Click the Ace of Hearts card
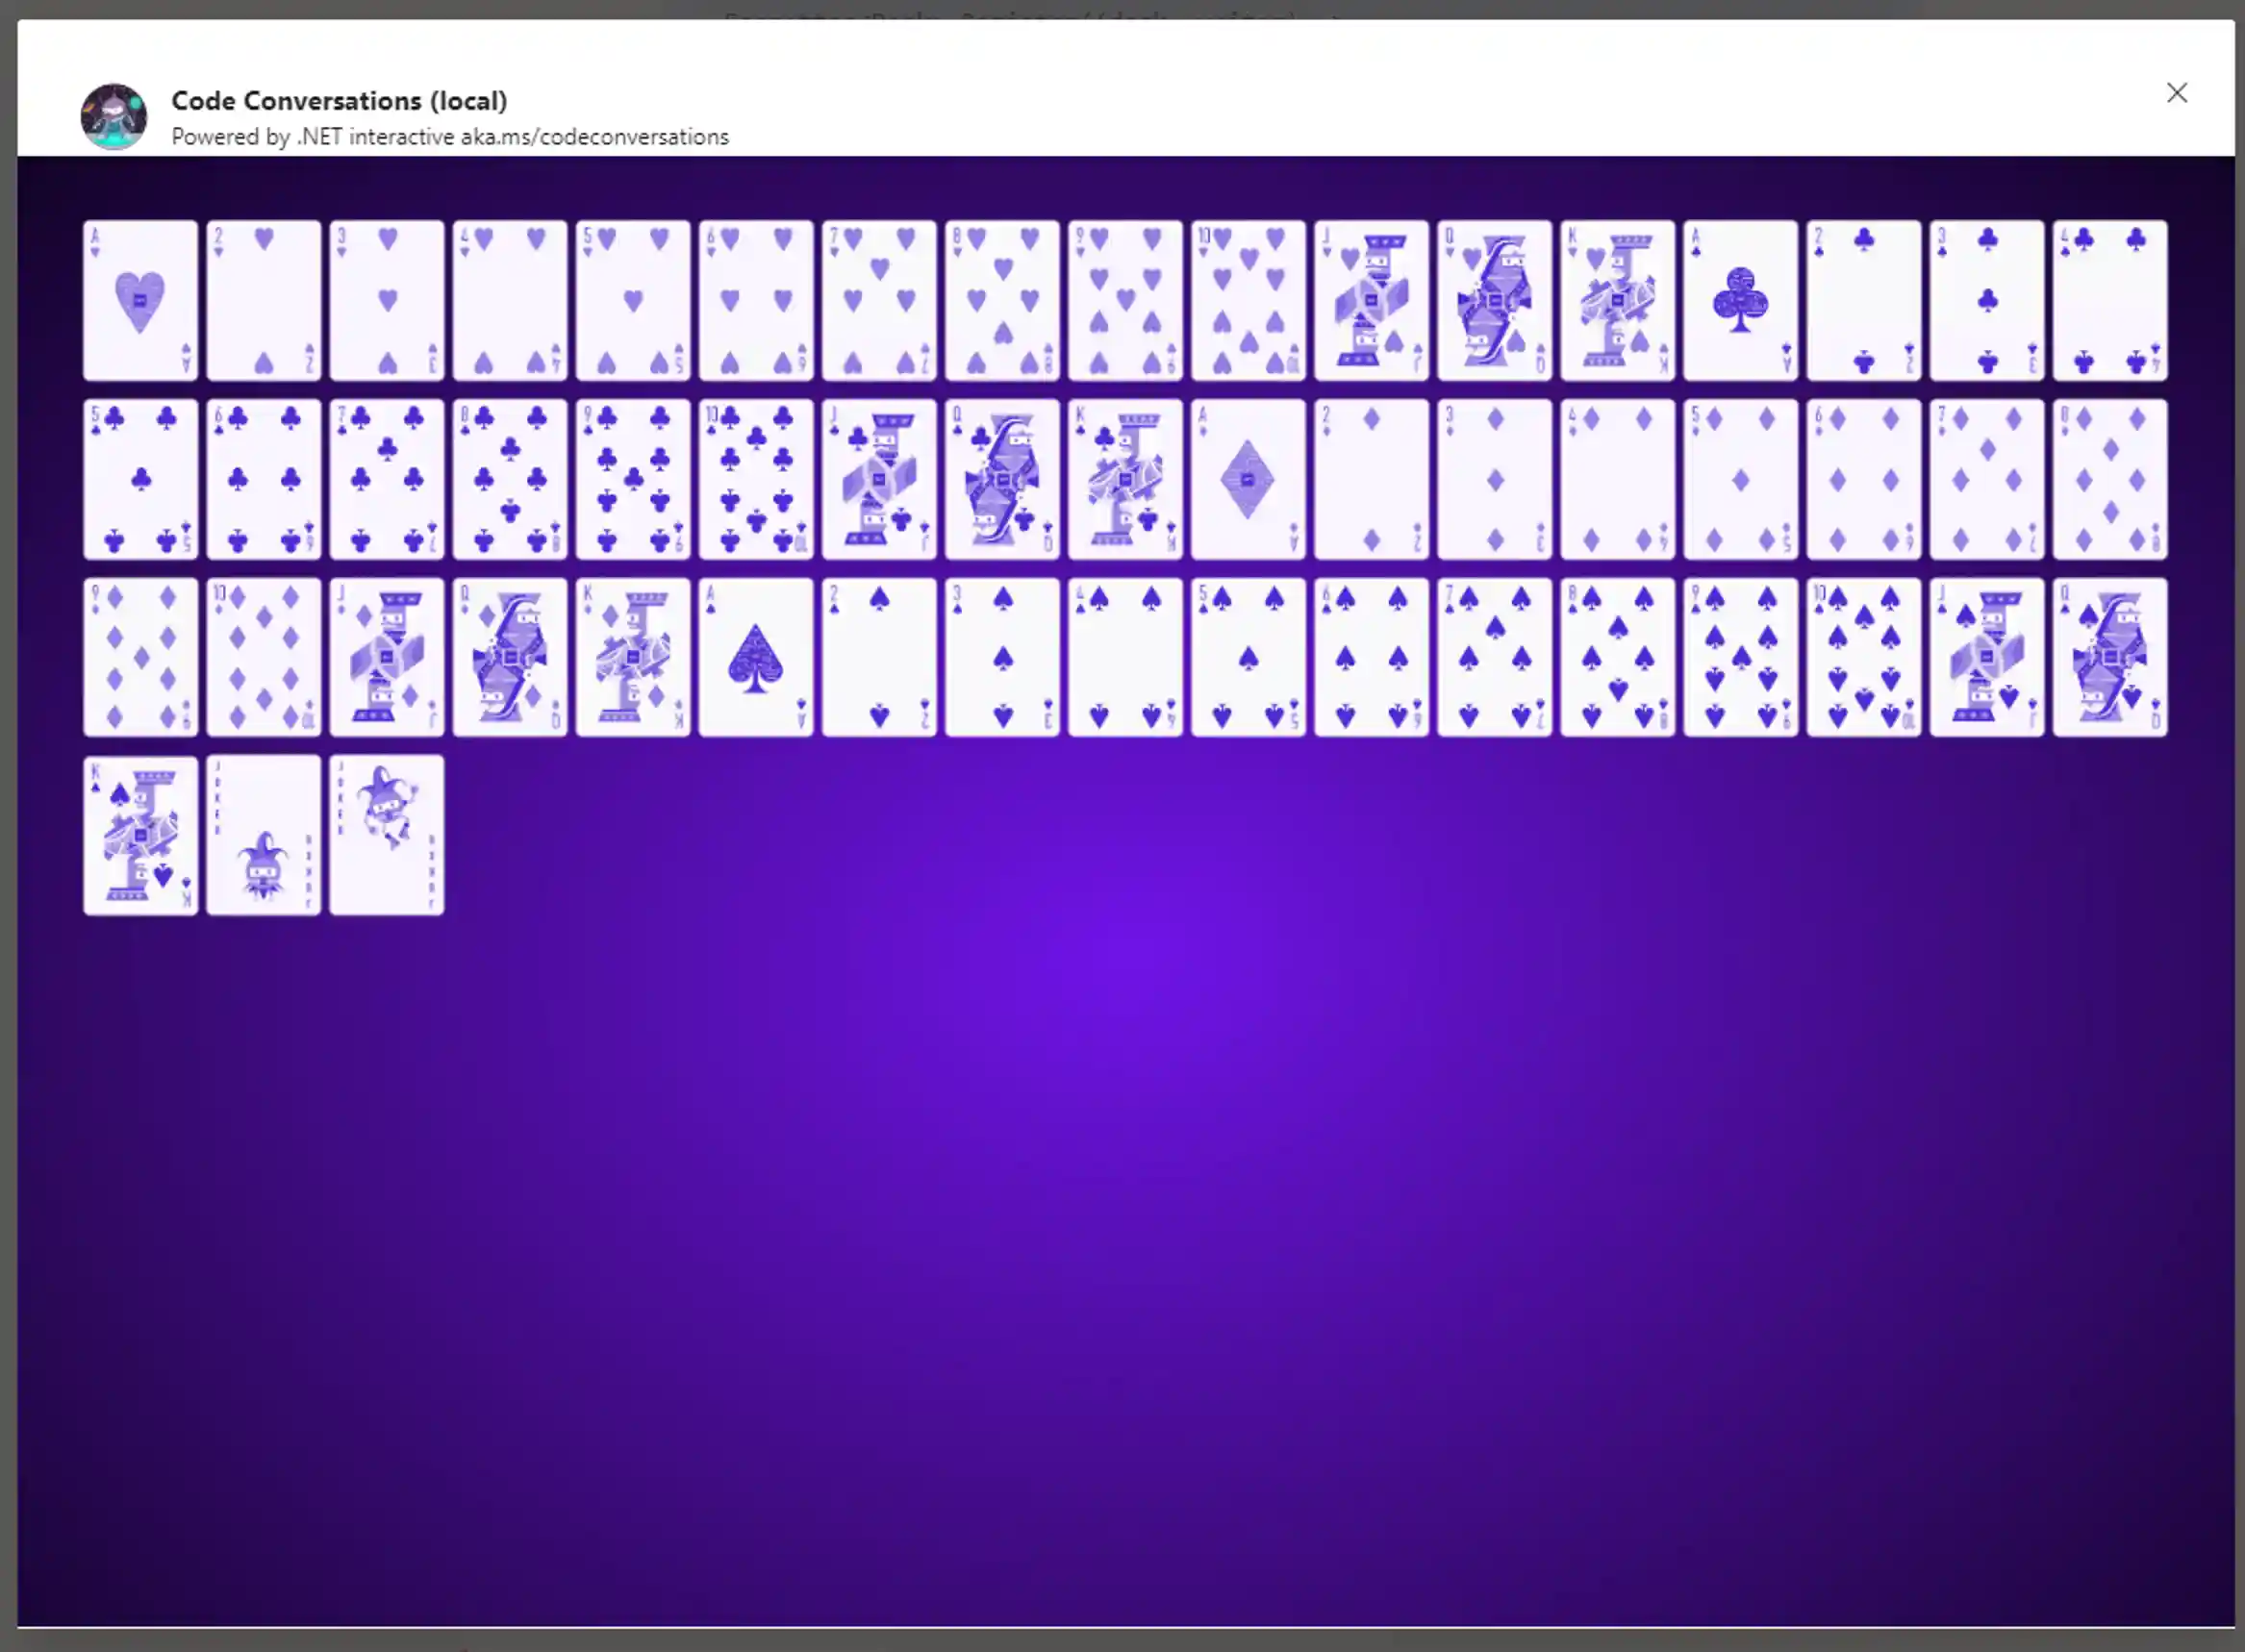 pyautogui.click(x=140, y=300)
